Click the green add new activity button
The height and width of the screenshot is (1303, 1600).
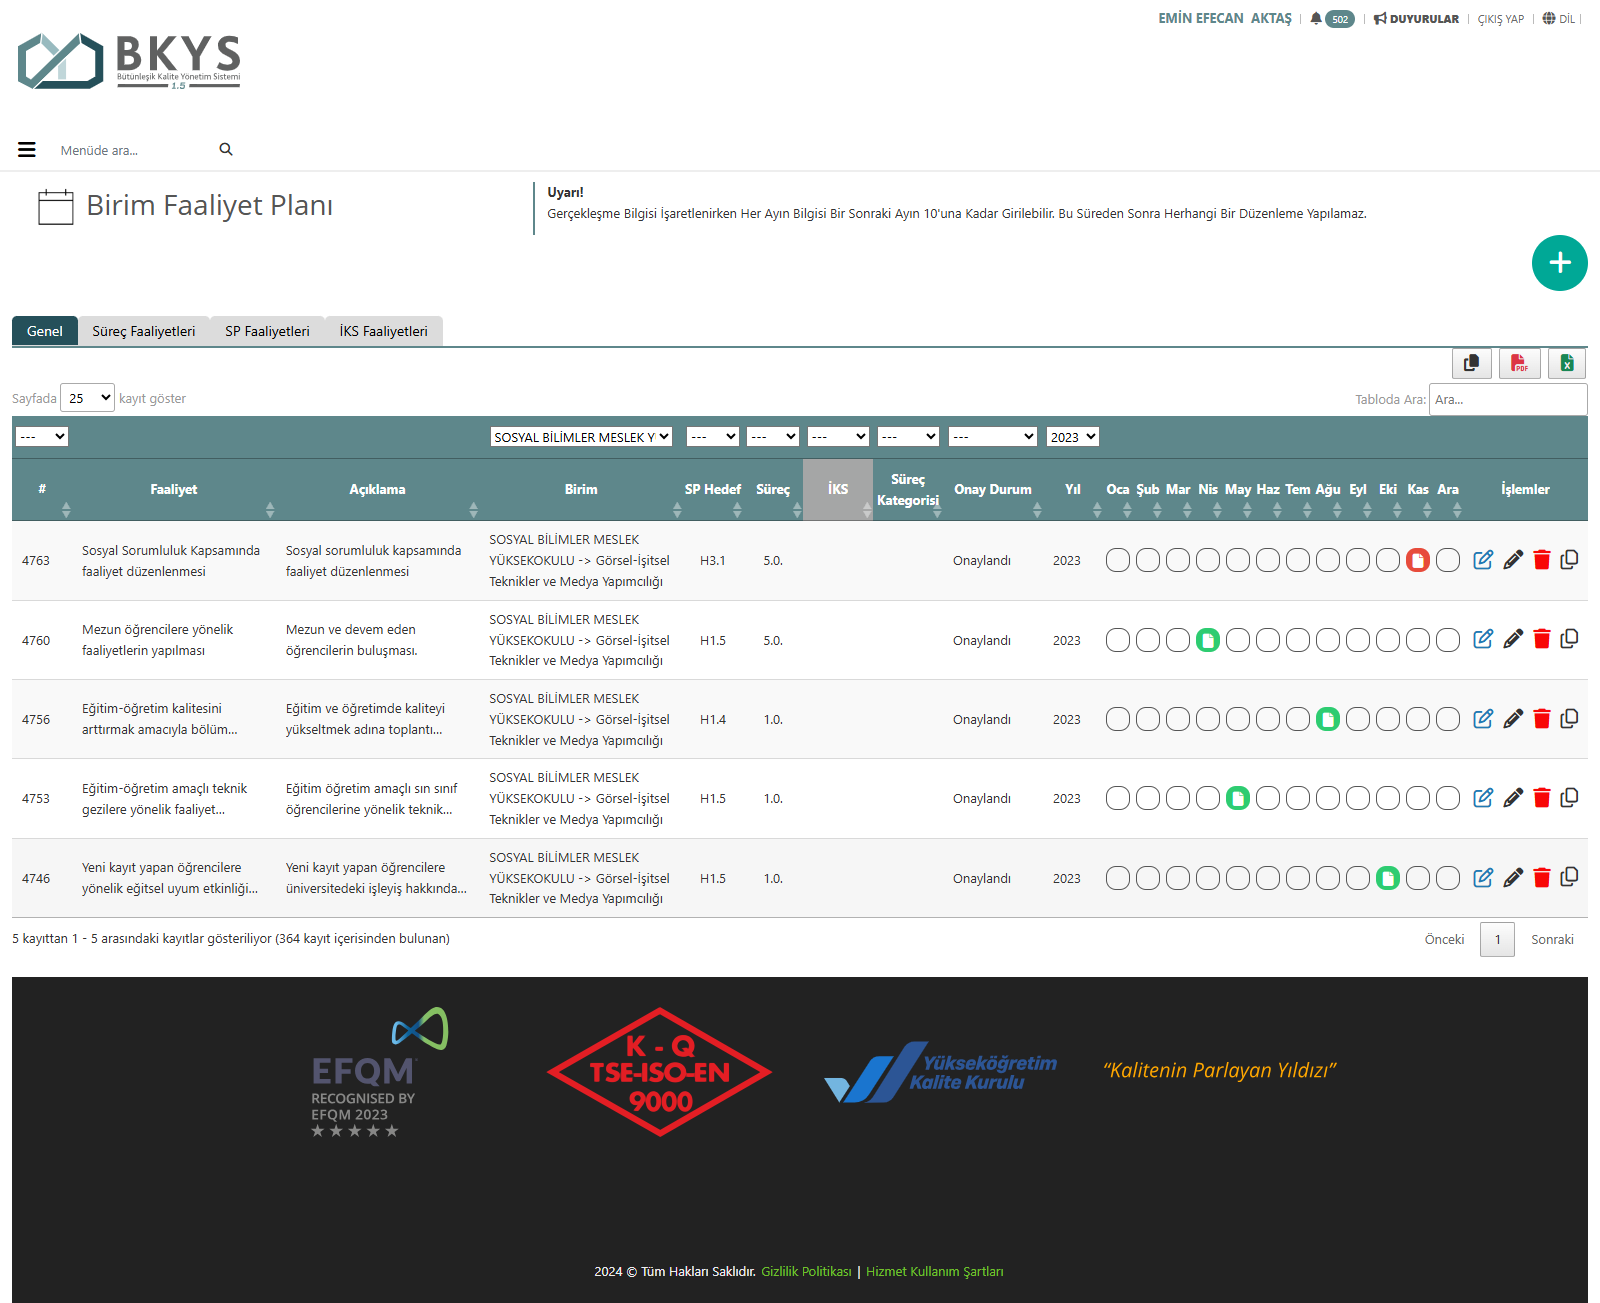point(1559,263)
